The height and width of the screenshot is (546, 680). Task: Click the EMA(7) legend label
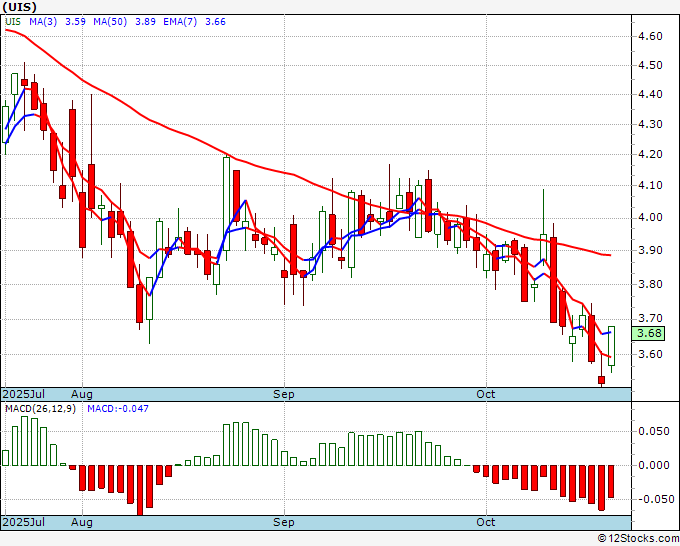click(180, 22)
